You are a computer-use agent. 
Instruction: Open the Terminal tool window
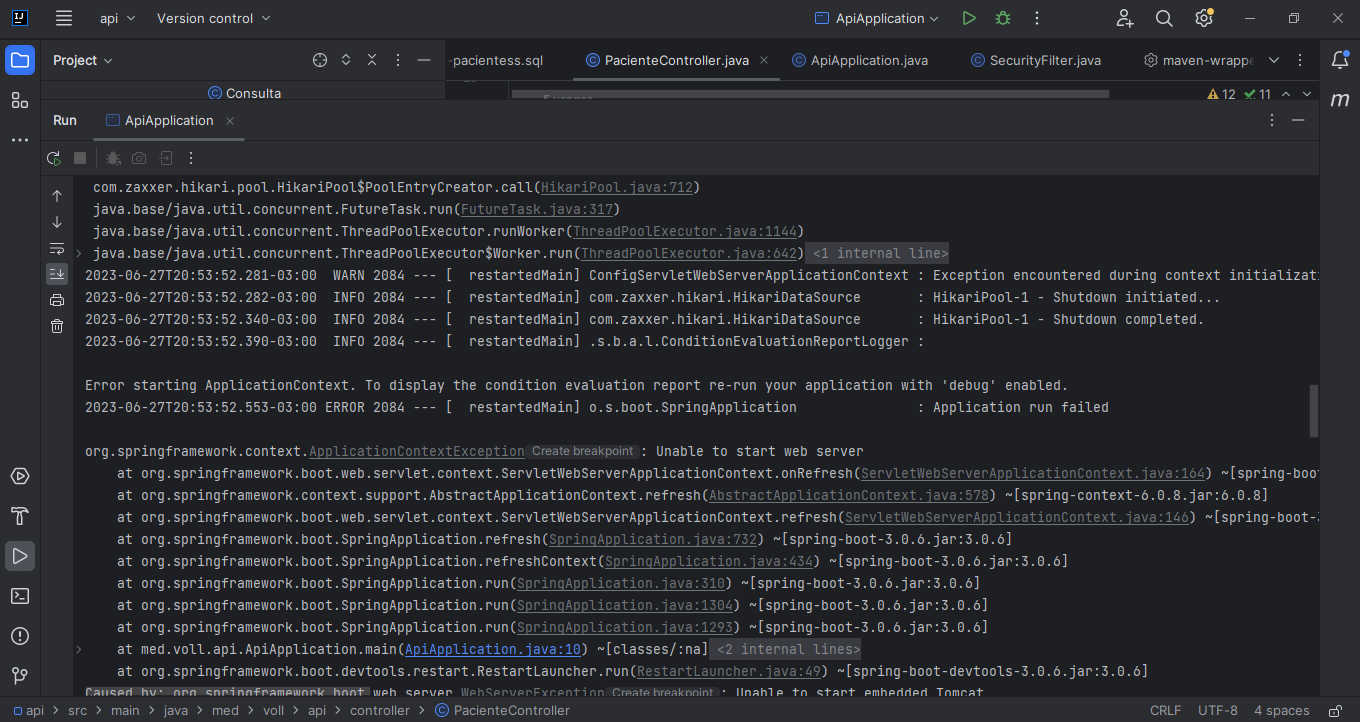point(20,596)
